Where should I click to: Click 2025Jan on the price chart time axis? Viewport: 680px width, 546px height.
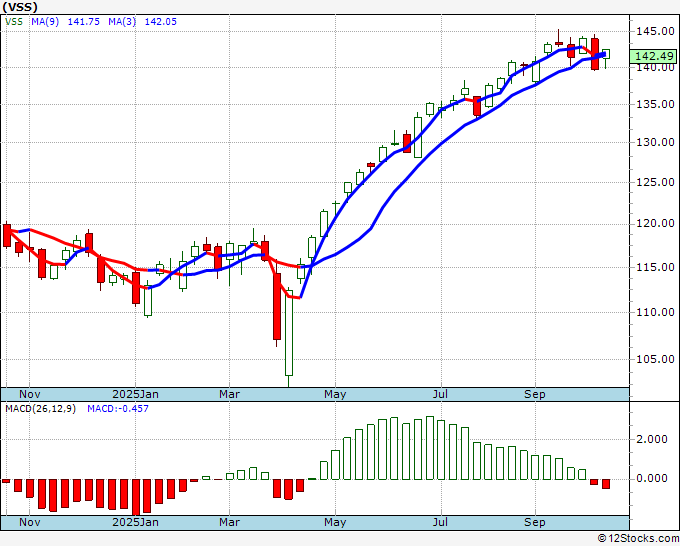click(x=135, y=394)
